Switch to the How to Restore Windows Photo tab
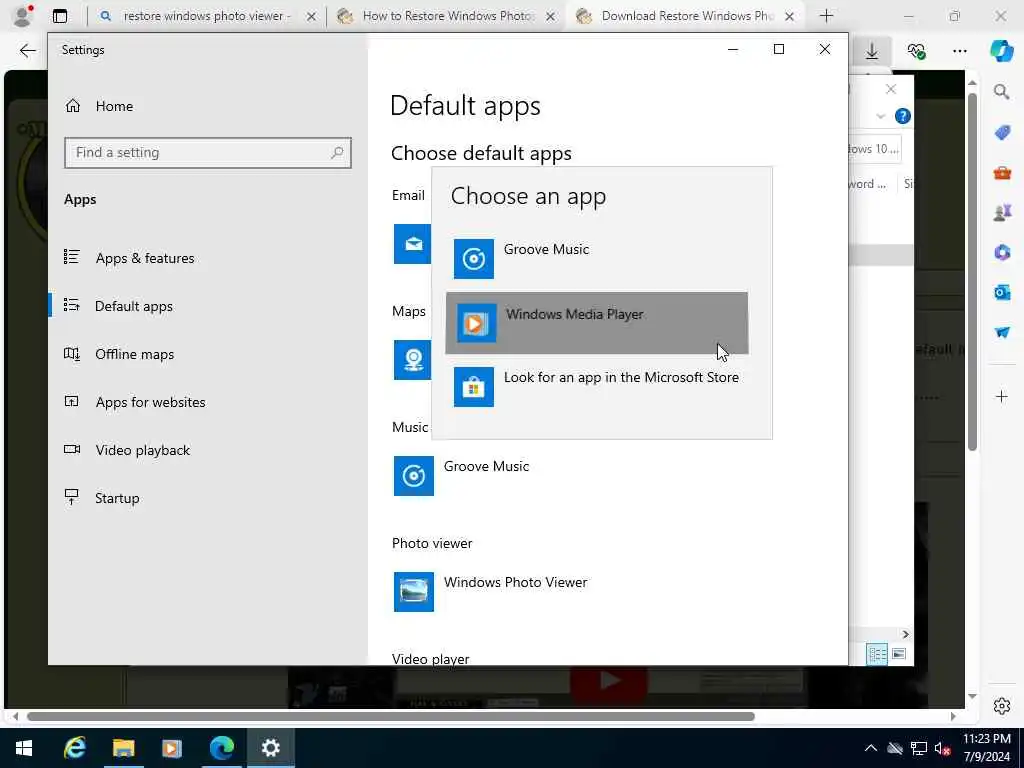Image resolution: width=1024 pixels, height=768 pixels. (x=447, y=16)
